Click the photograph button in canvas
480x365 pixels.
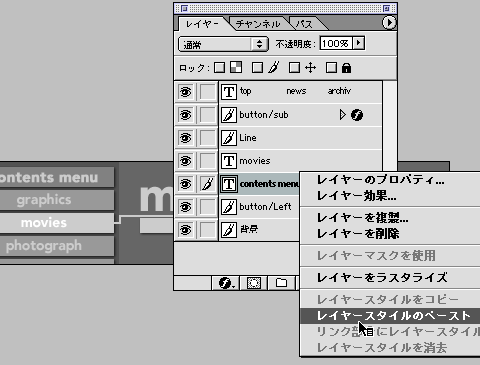(x=57, y=246)
